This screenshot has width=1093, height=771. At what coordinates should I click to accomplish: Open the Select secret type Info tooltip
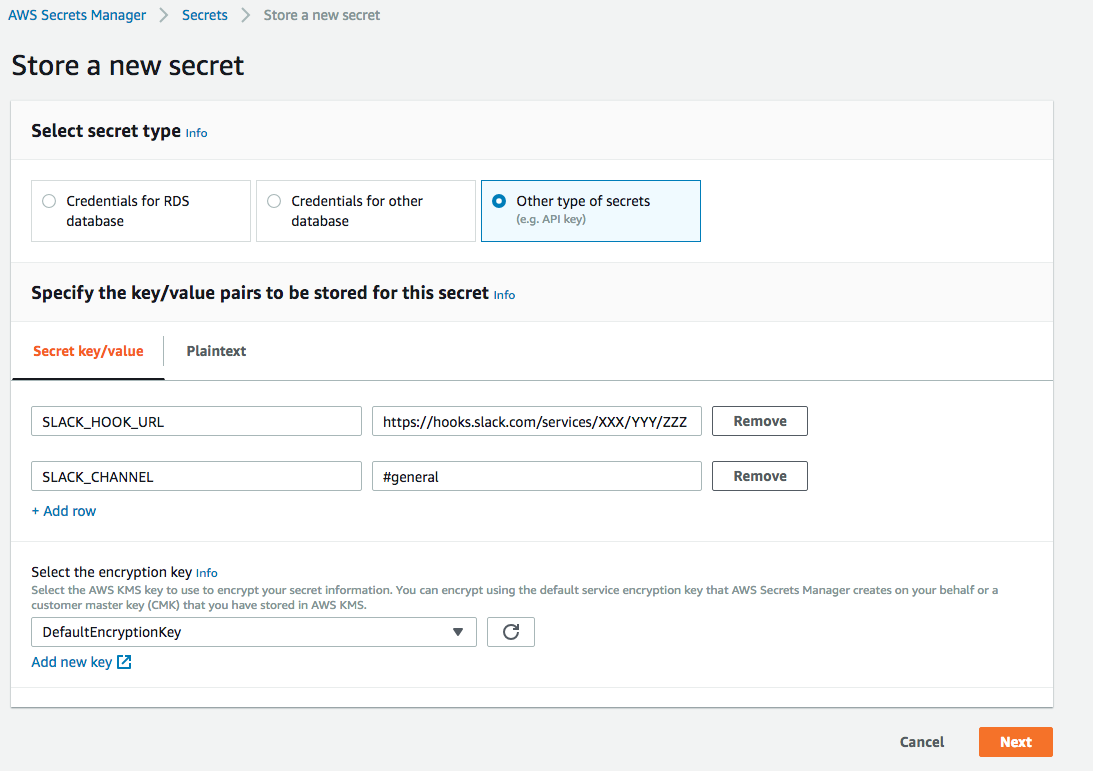(x=196, y=132)
